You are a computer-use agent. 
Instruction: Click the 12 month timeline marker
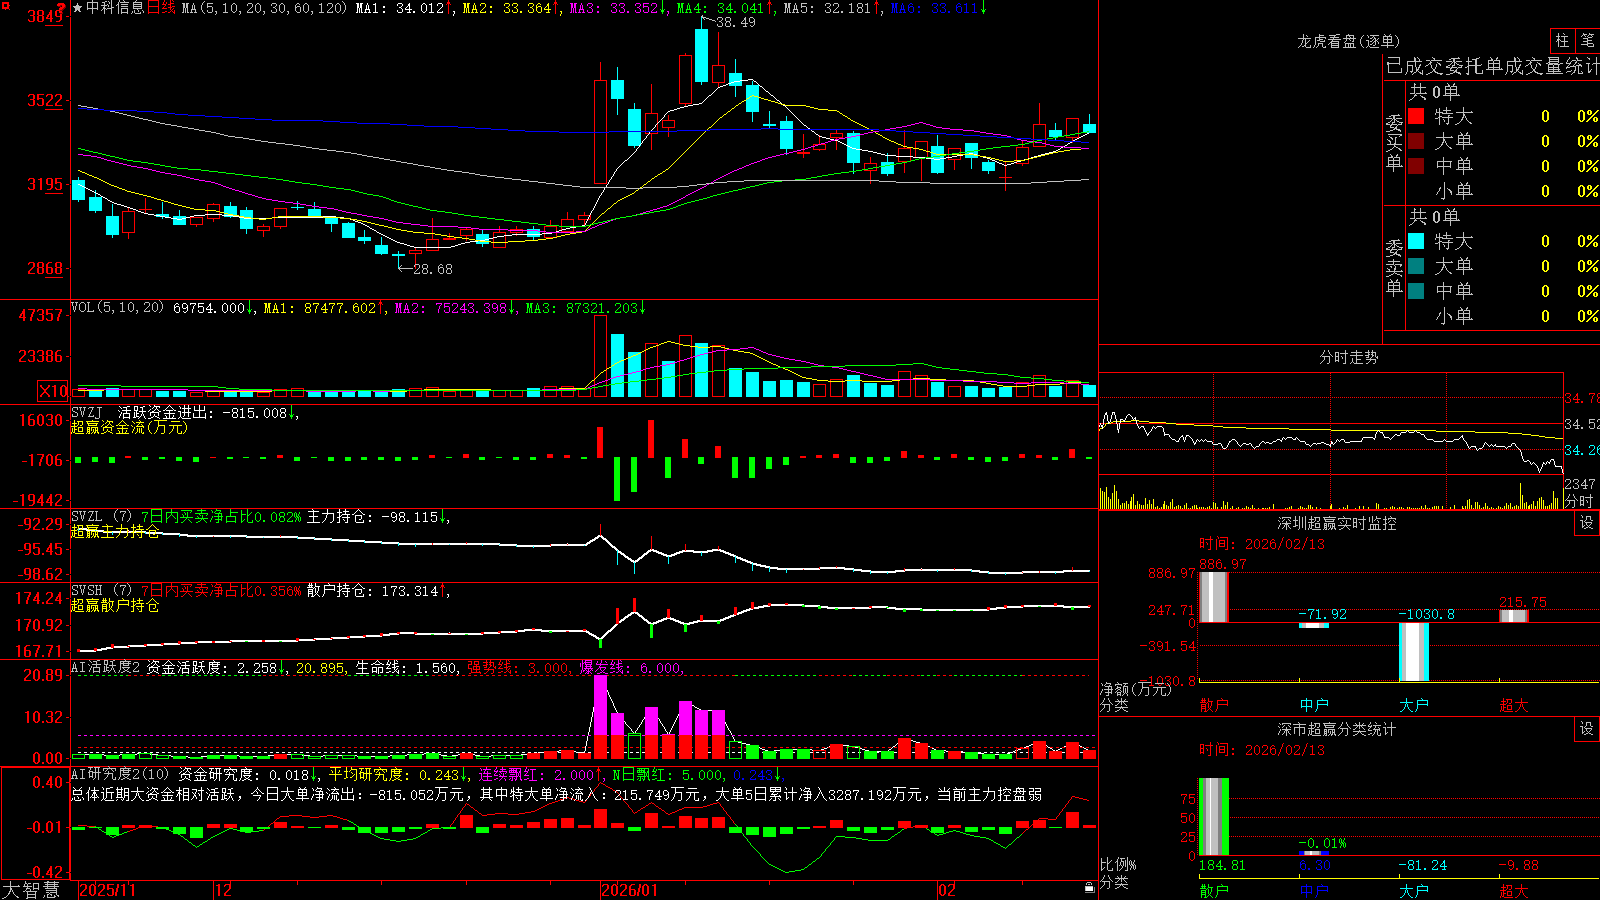click(223, 889)
